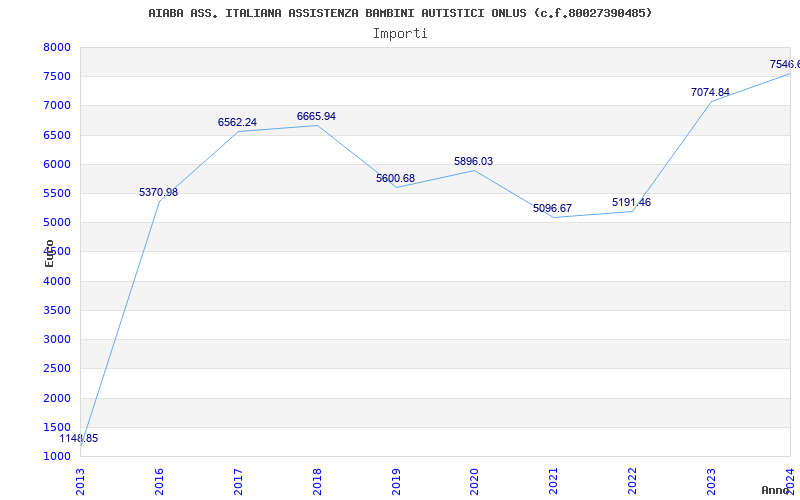Viewport: 800px width, 500px height.
Task: Click the 6000 y-axis tick label
Action: pyautogui.click(x=57, y=164)
